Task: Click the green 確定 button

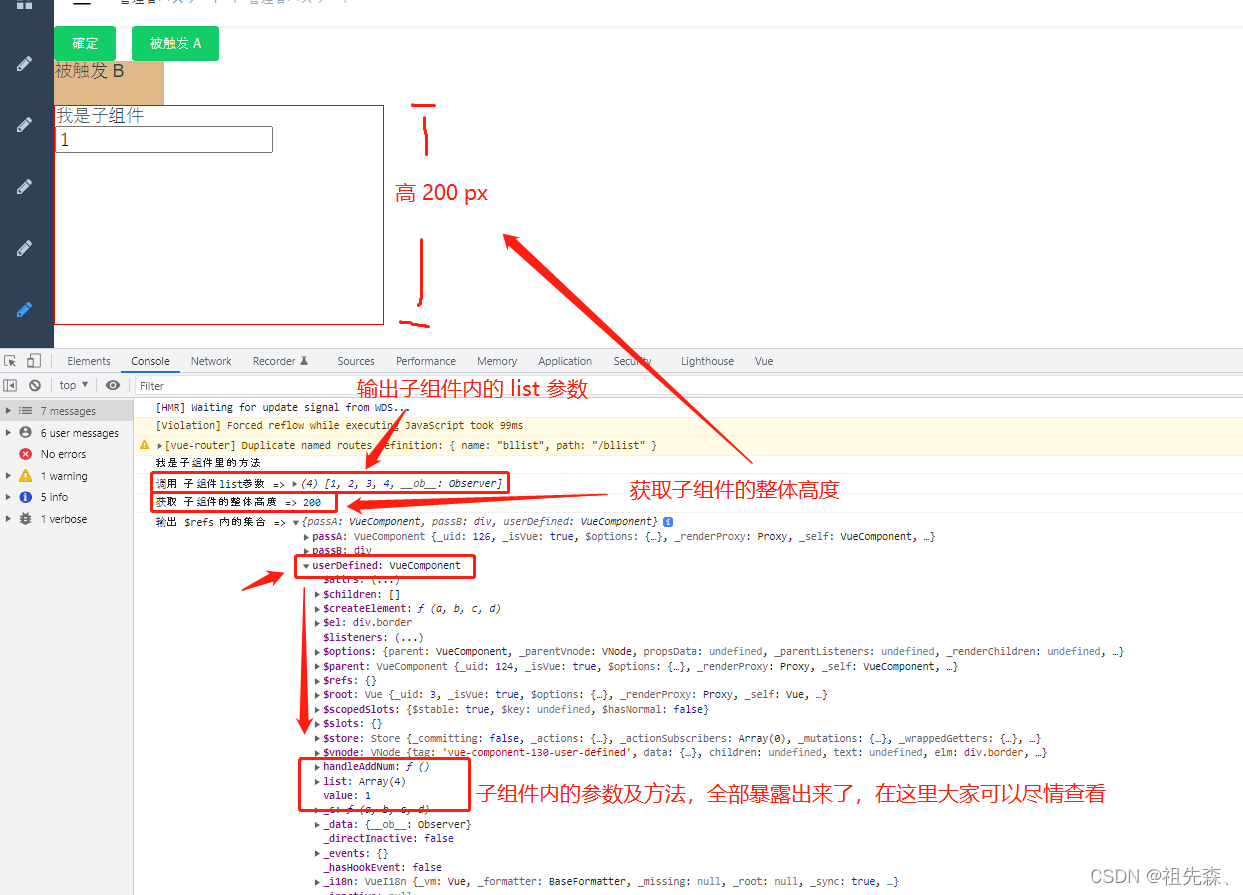Action: pos(85,43)
